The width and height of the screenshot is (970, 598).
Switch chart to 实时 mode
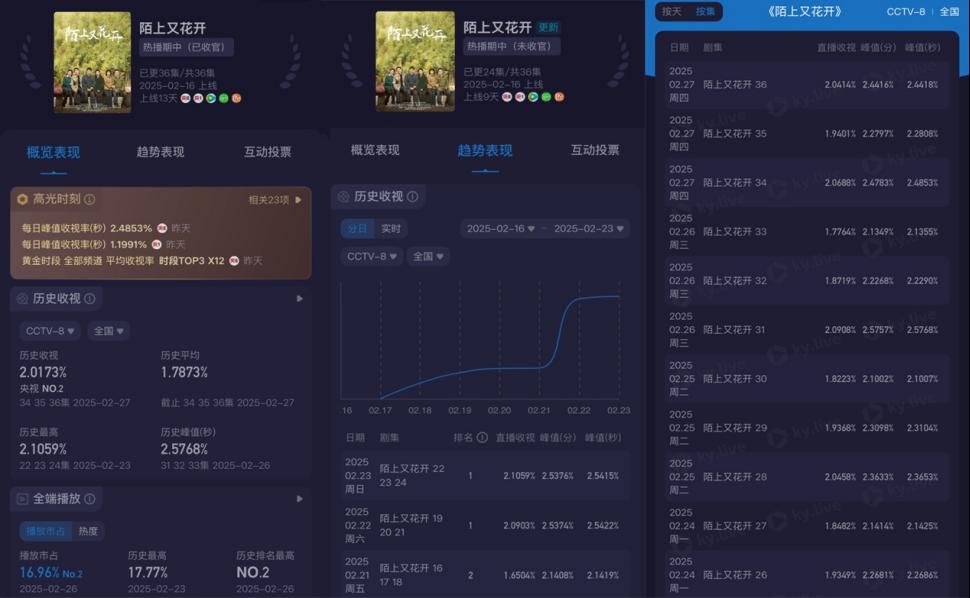390,229
